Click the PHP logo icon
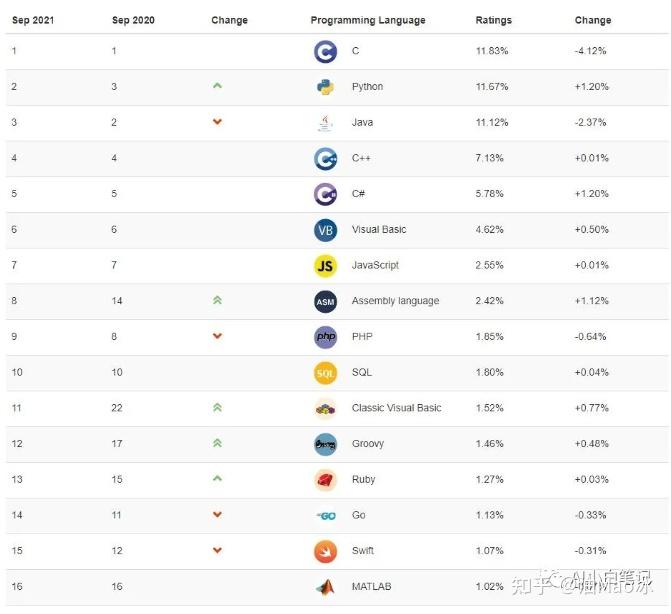 click(325, 337)
